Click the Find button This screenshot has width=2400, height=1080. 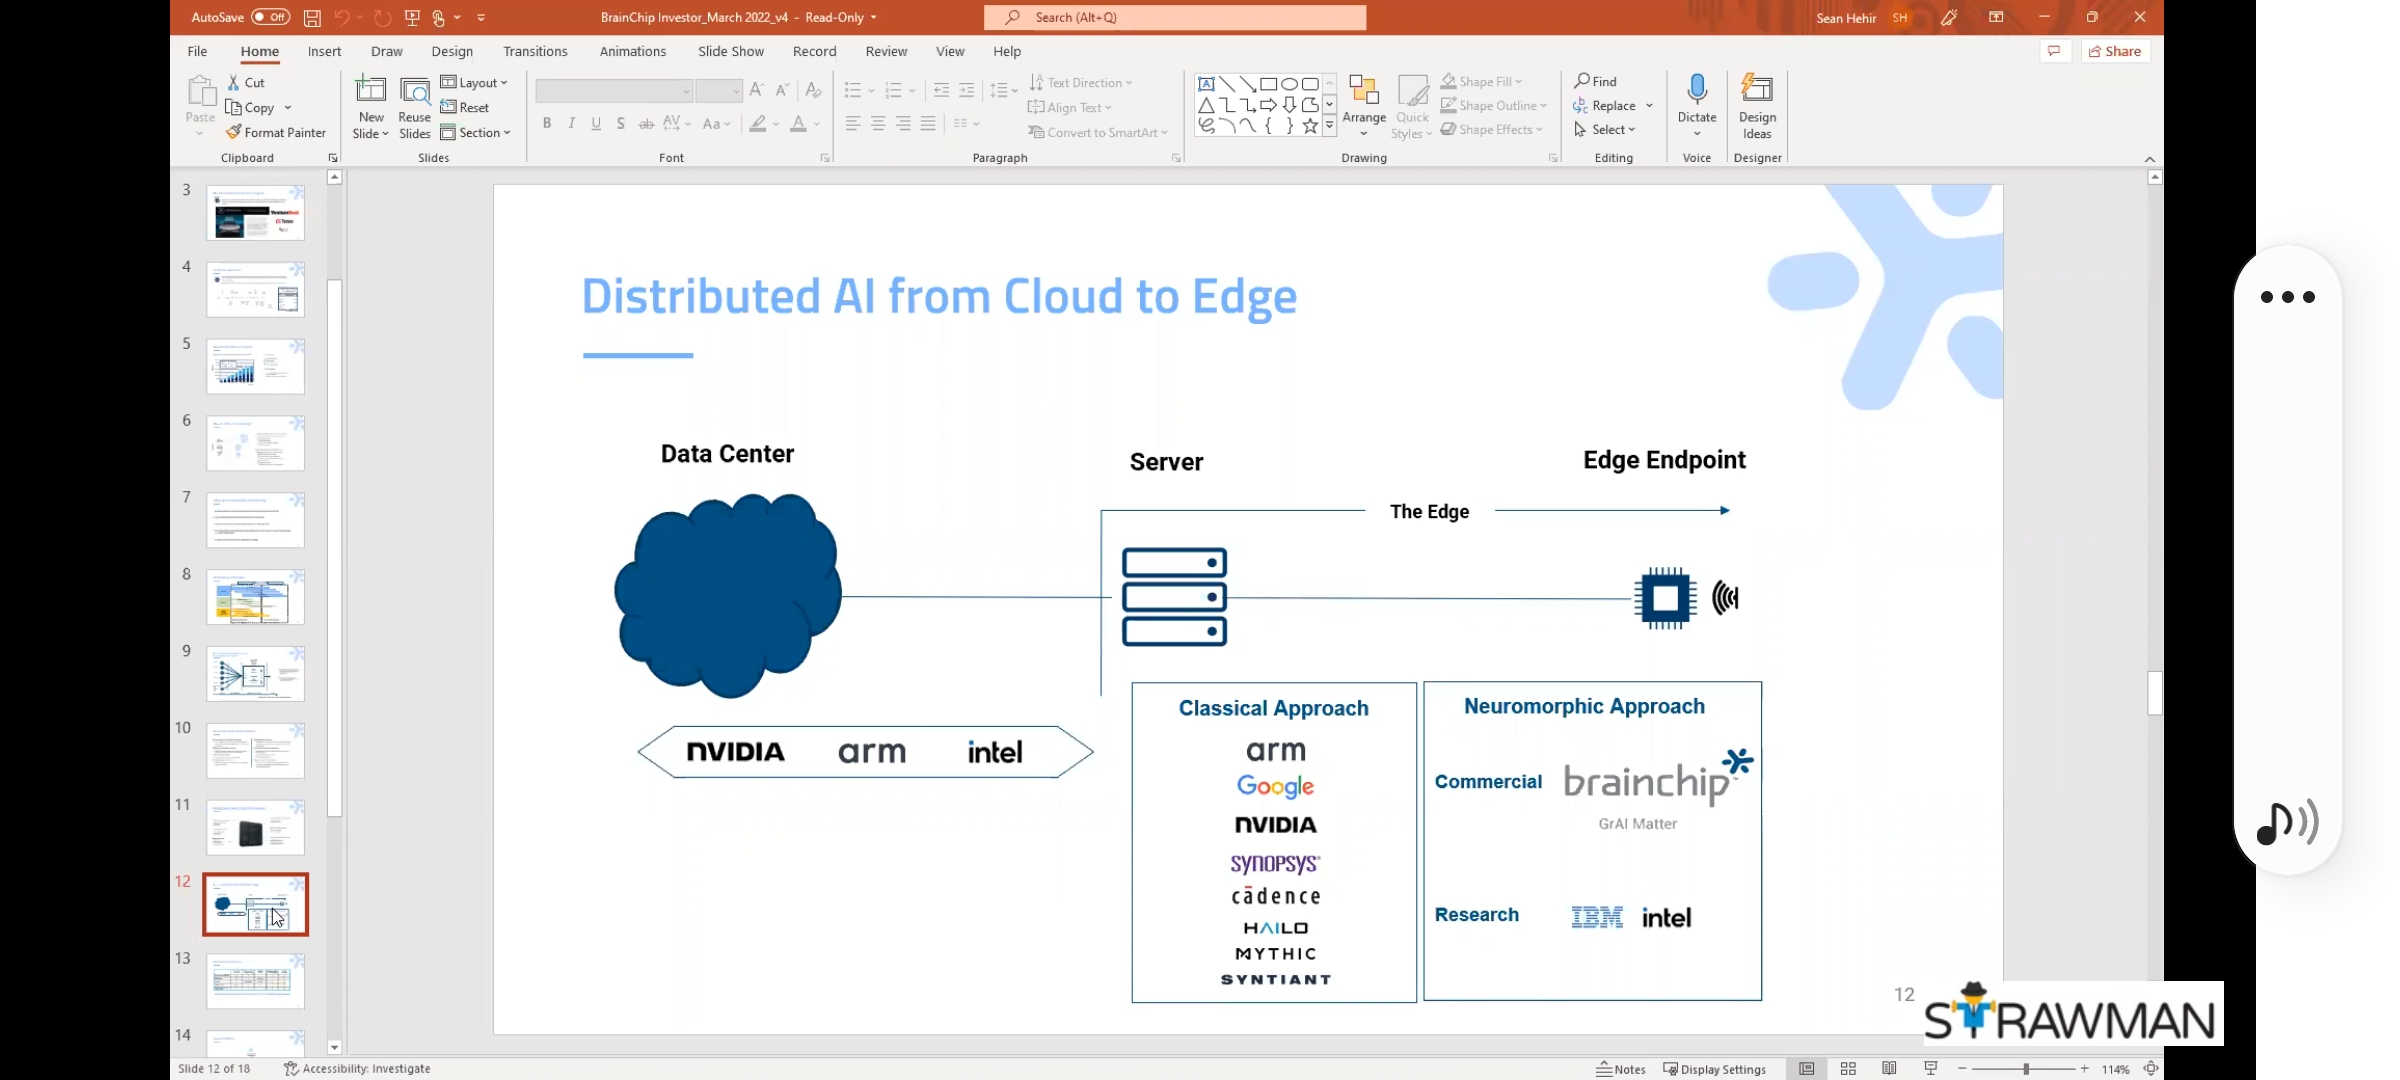click(x=1596, y=81)
